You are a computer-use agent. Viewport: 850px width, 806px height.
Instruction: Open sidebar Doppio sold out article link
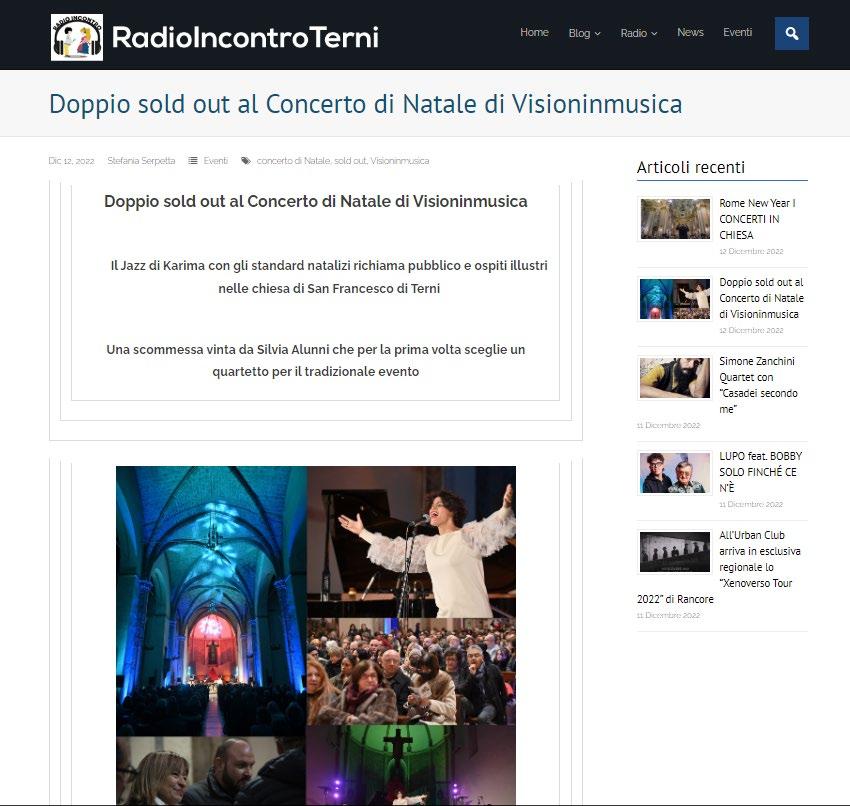[761, 298]
